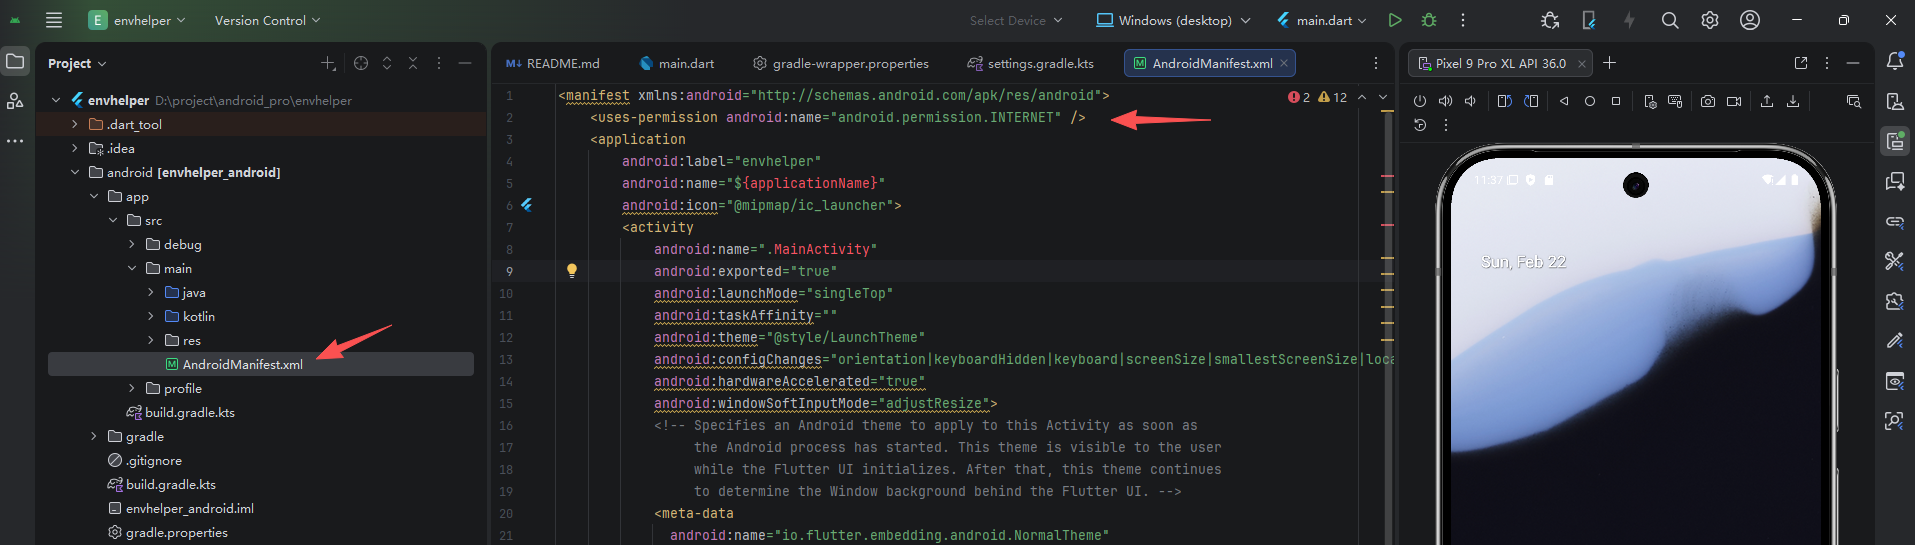Open Select Device dropdown
Viewport: 1915px width, 545px height.
click(x=1016, y=20)
